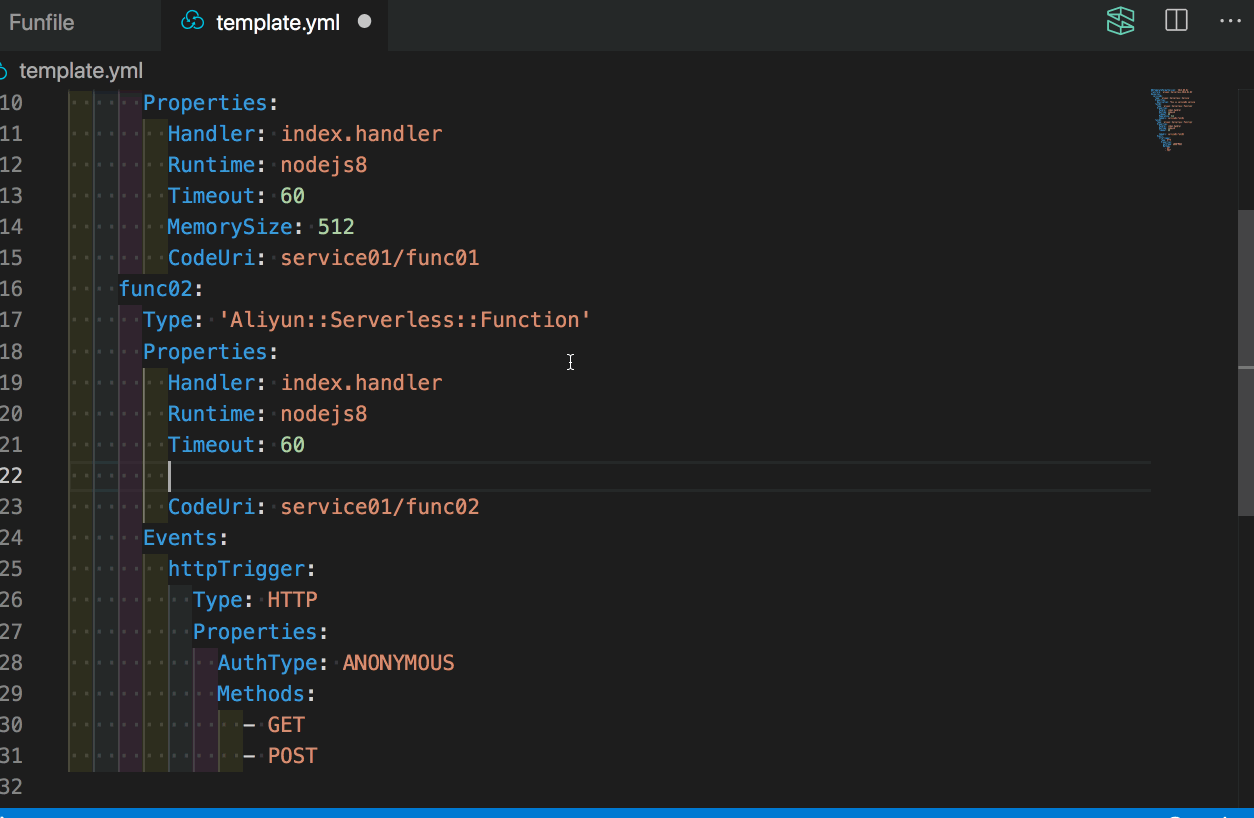
Task: Click the cloud icon on the template.yml tab
Action: pyautogui.click(x=192, y=22)
